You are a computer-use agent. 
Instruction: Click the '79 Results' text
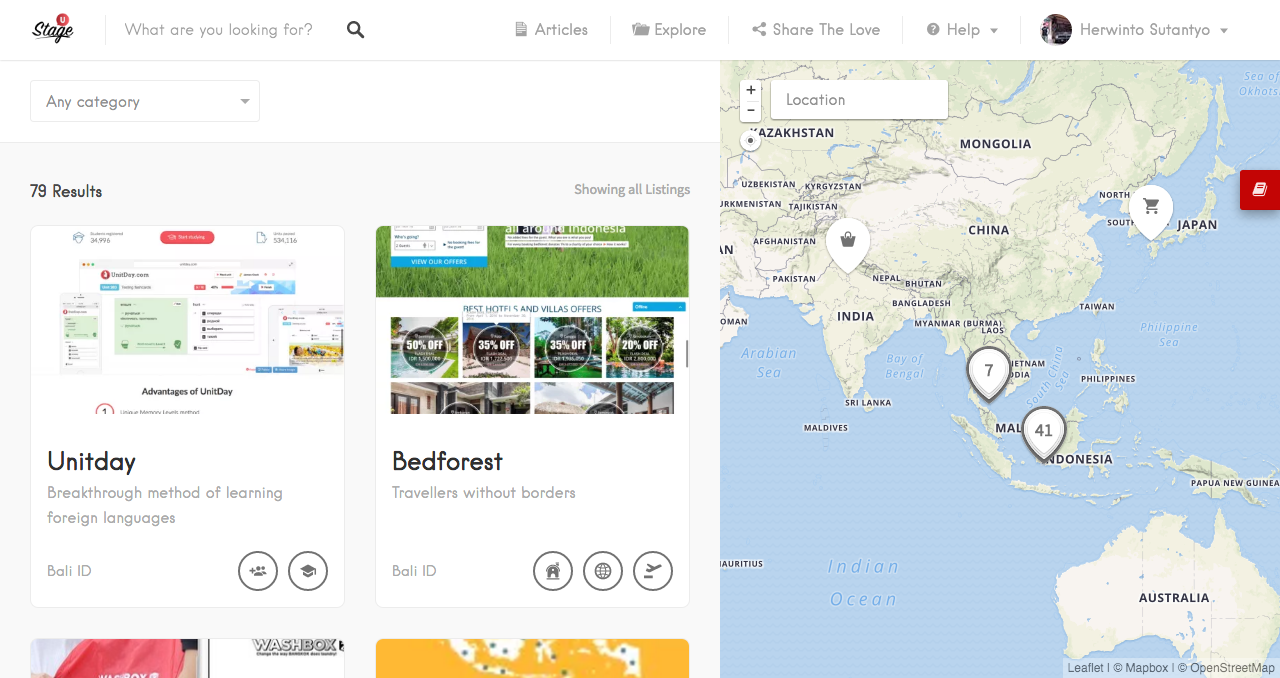pyautogui.click(x=66, y=191)
